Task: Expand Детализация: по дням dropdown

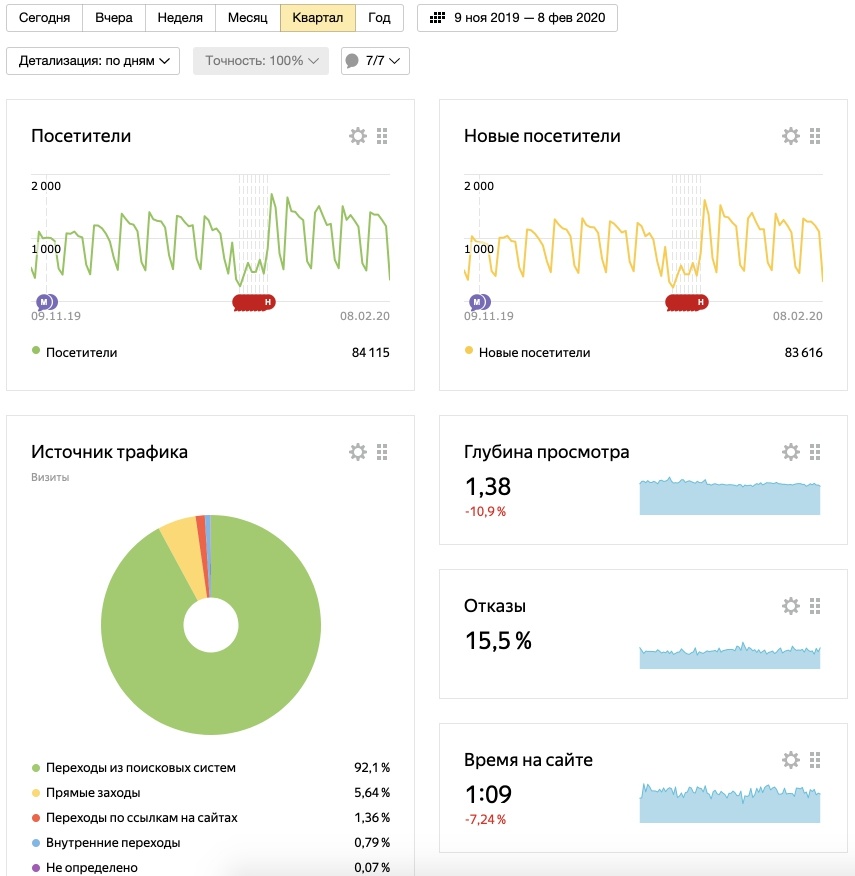Action: (x=92, y=61)
